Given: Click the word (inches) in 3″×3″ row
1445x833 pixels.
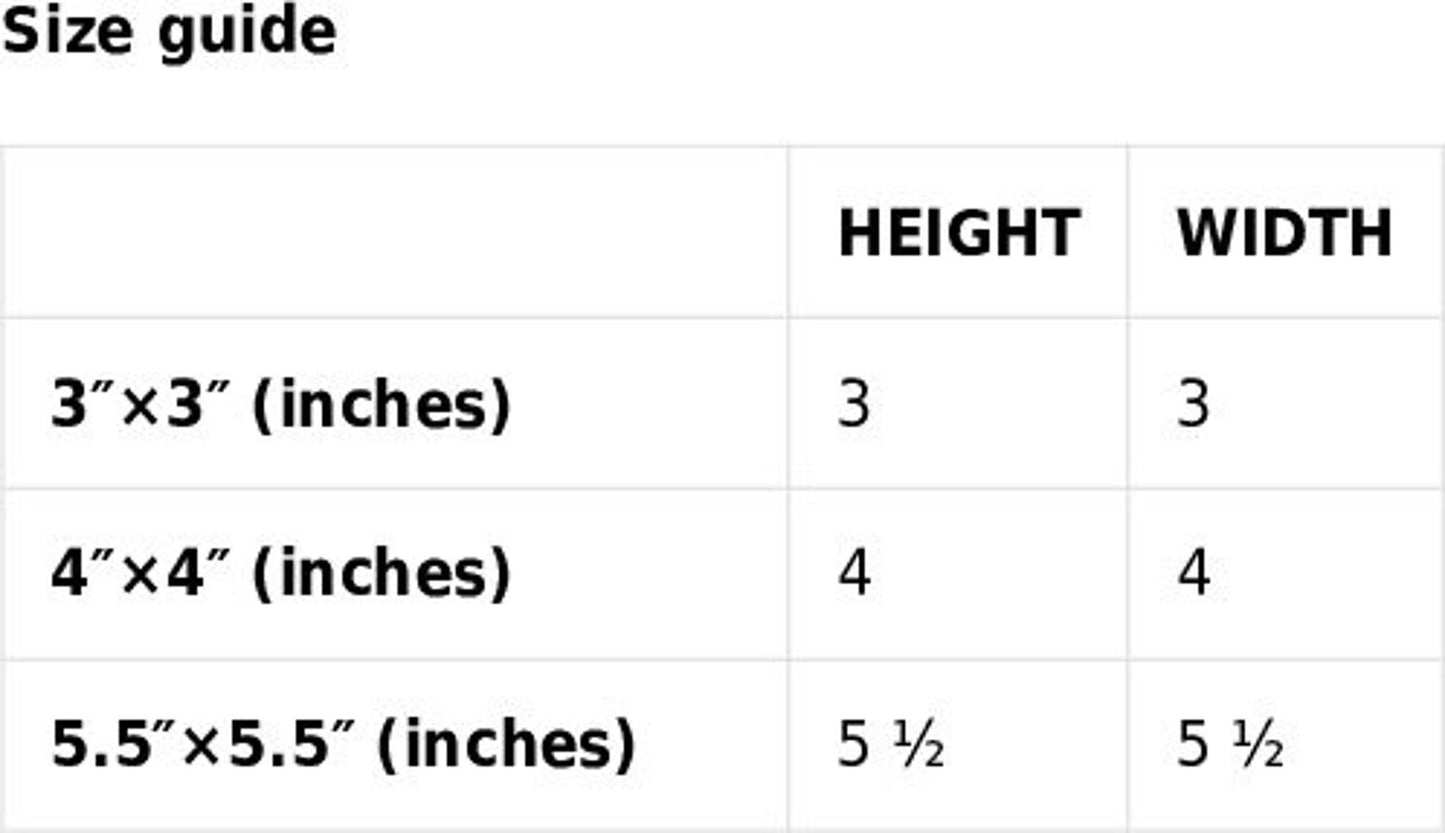Looking at the screenshot, I should pyautogui.click(x=381, y=405).
